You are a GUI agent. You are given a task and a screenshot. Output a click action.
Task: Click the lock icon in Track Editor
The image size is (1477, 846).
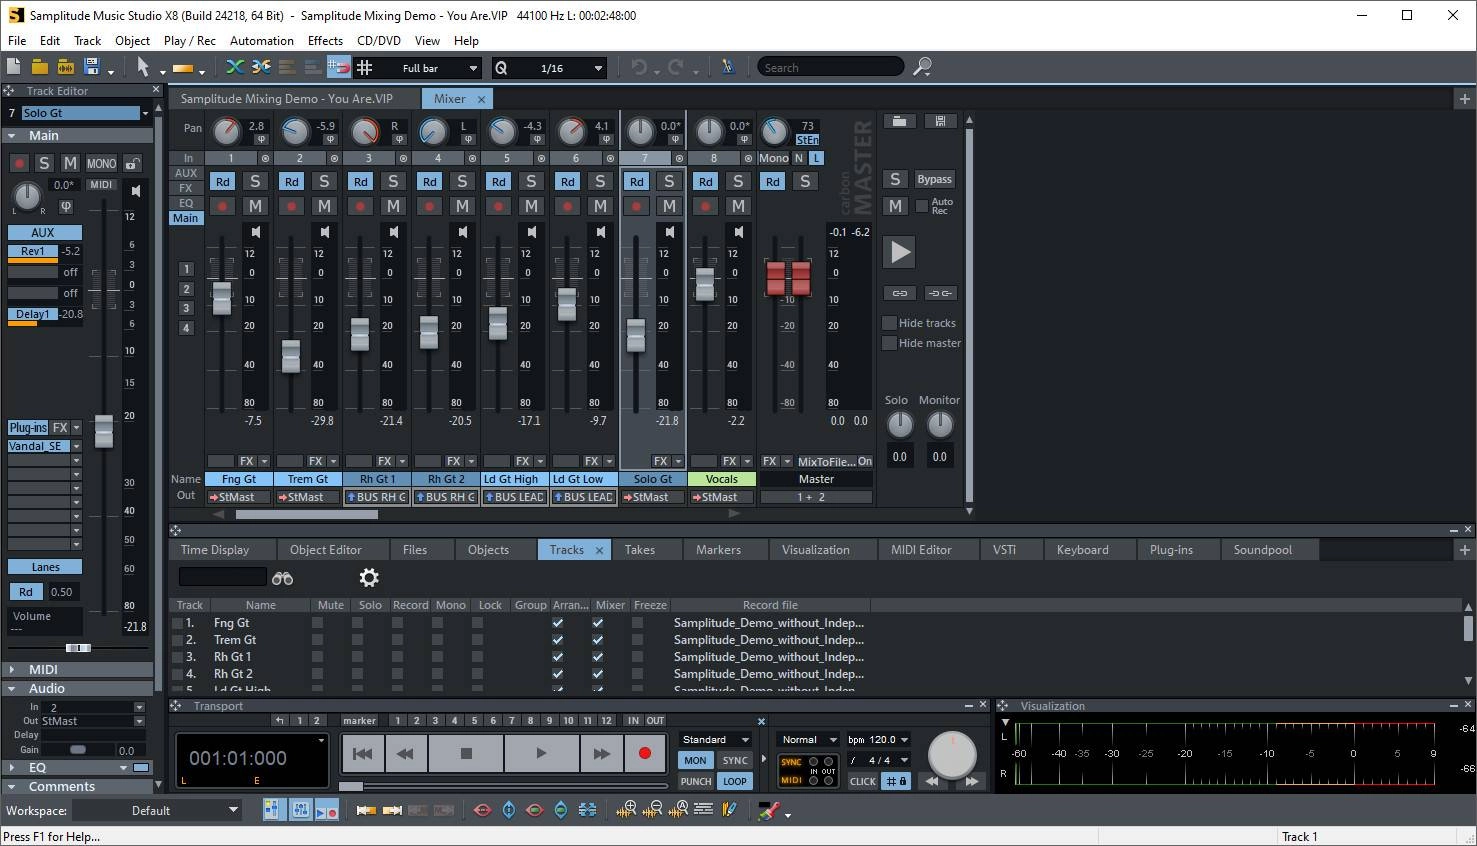click(x=132, y=163)
